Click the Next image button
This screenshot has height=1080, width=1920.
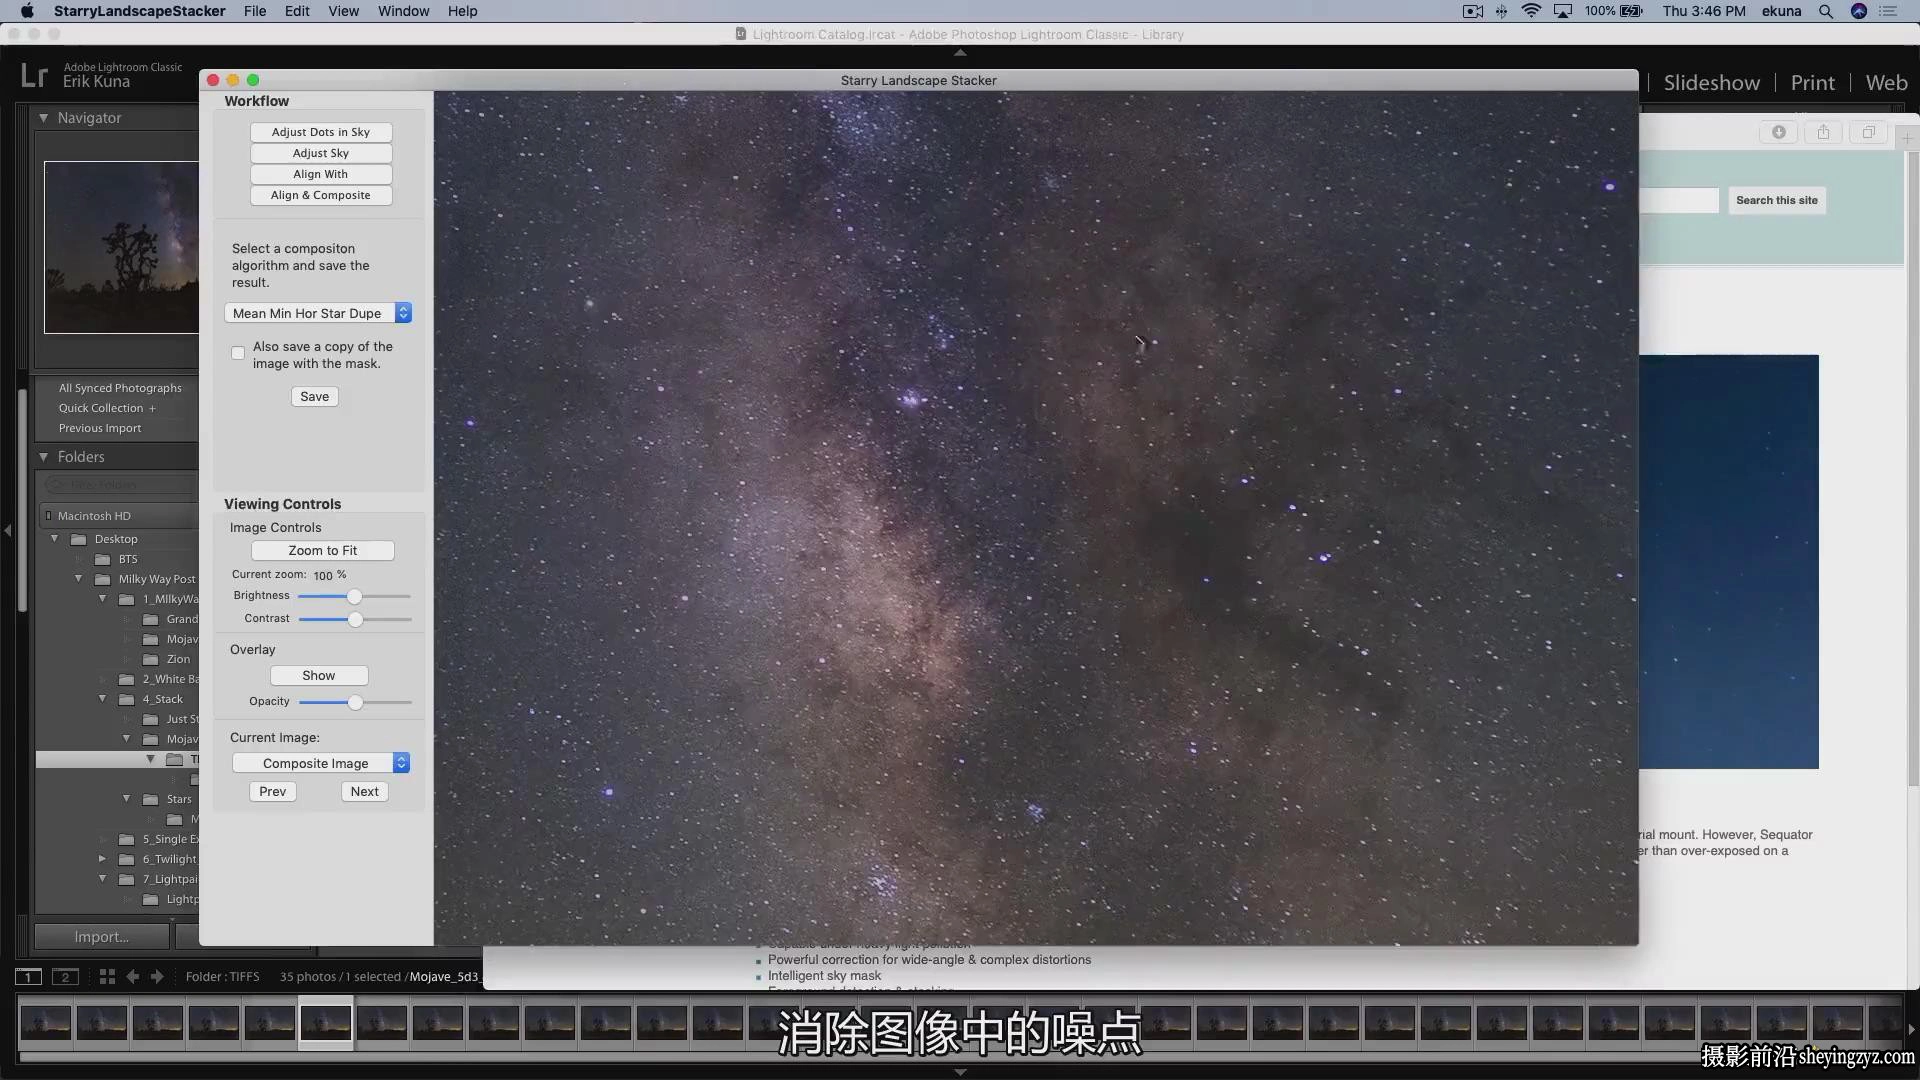364,791
